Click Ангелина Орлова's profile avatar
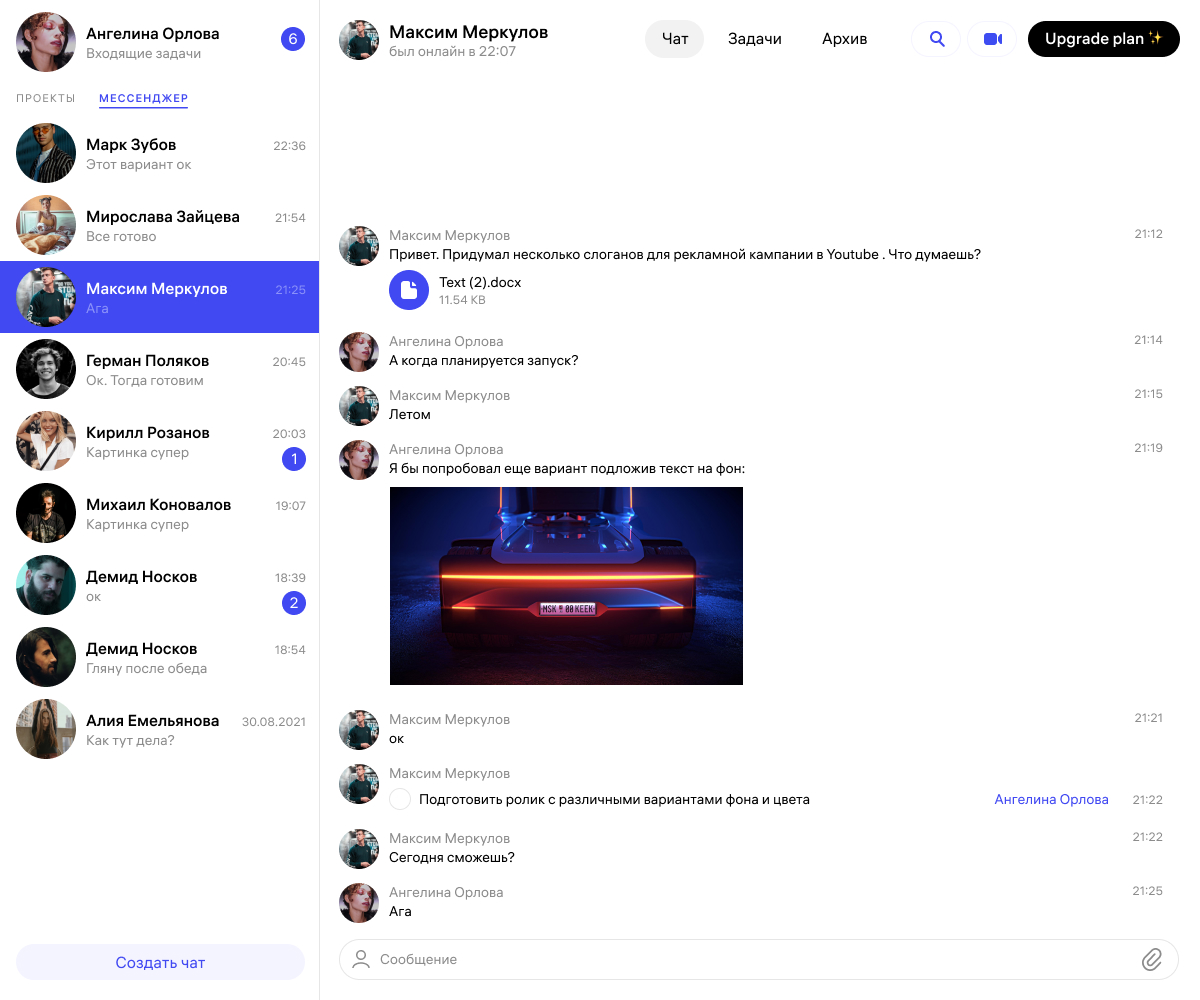Image resolution: width=1200 pixels, height=1000 pixels. coord(46,42)
